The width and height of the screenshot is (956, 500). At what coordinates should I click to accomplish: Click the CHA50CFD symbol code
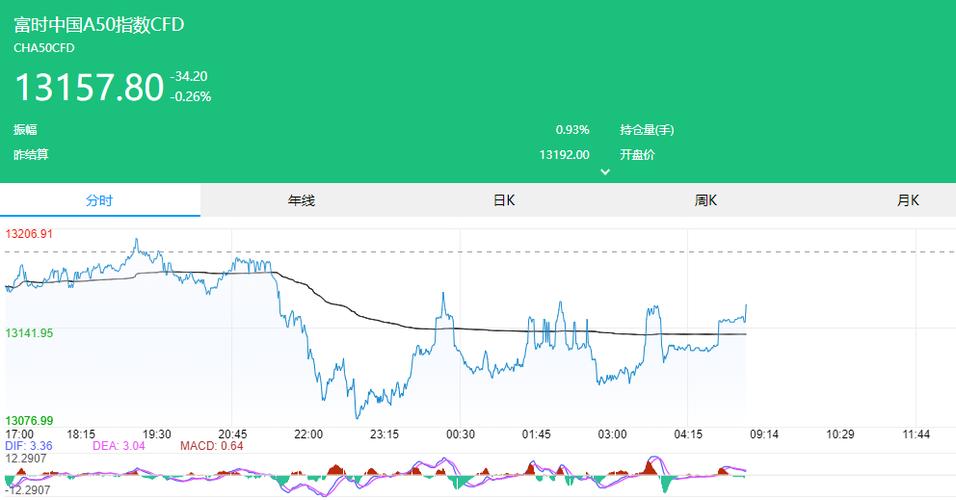tap(44, 48)
